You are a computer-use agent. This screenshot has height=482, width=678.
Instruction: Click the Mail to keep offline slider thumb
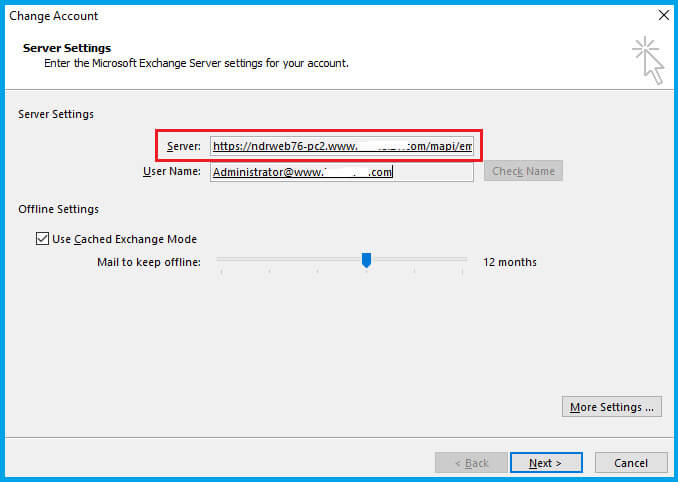tap(366, 260)
